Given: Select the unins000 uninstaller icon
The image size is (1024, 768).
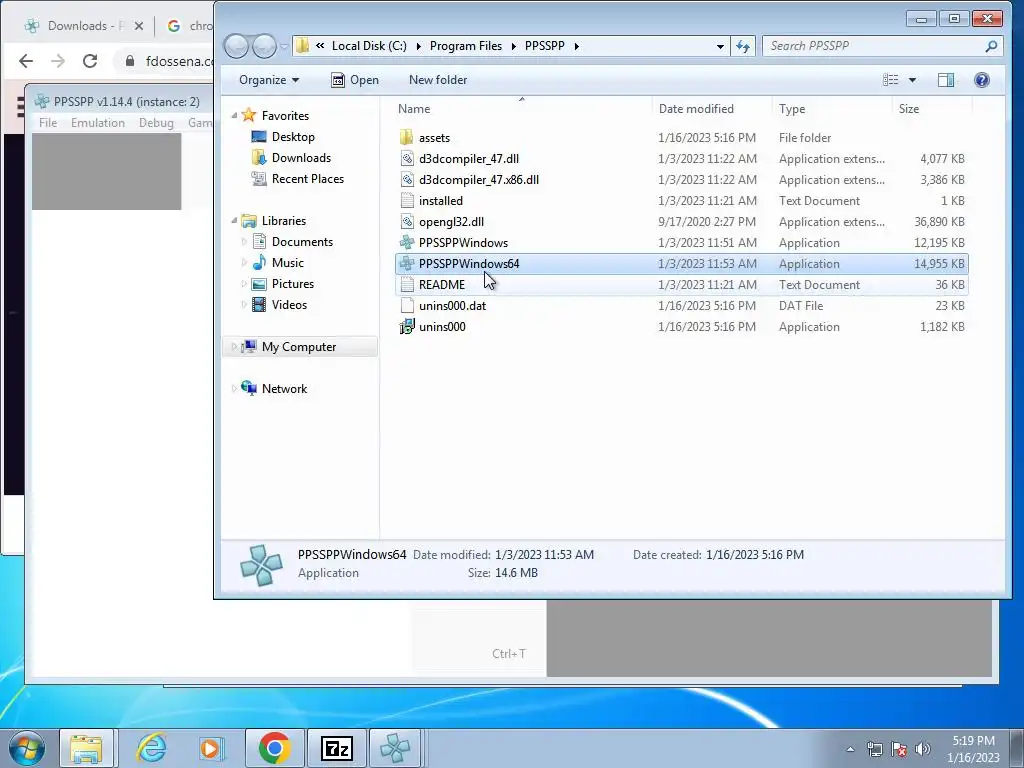Looking at the screenshot, I should (407, 326).
